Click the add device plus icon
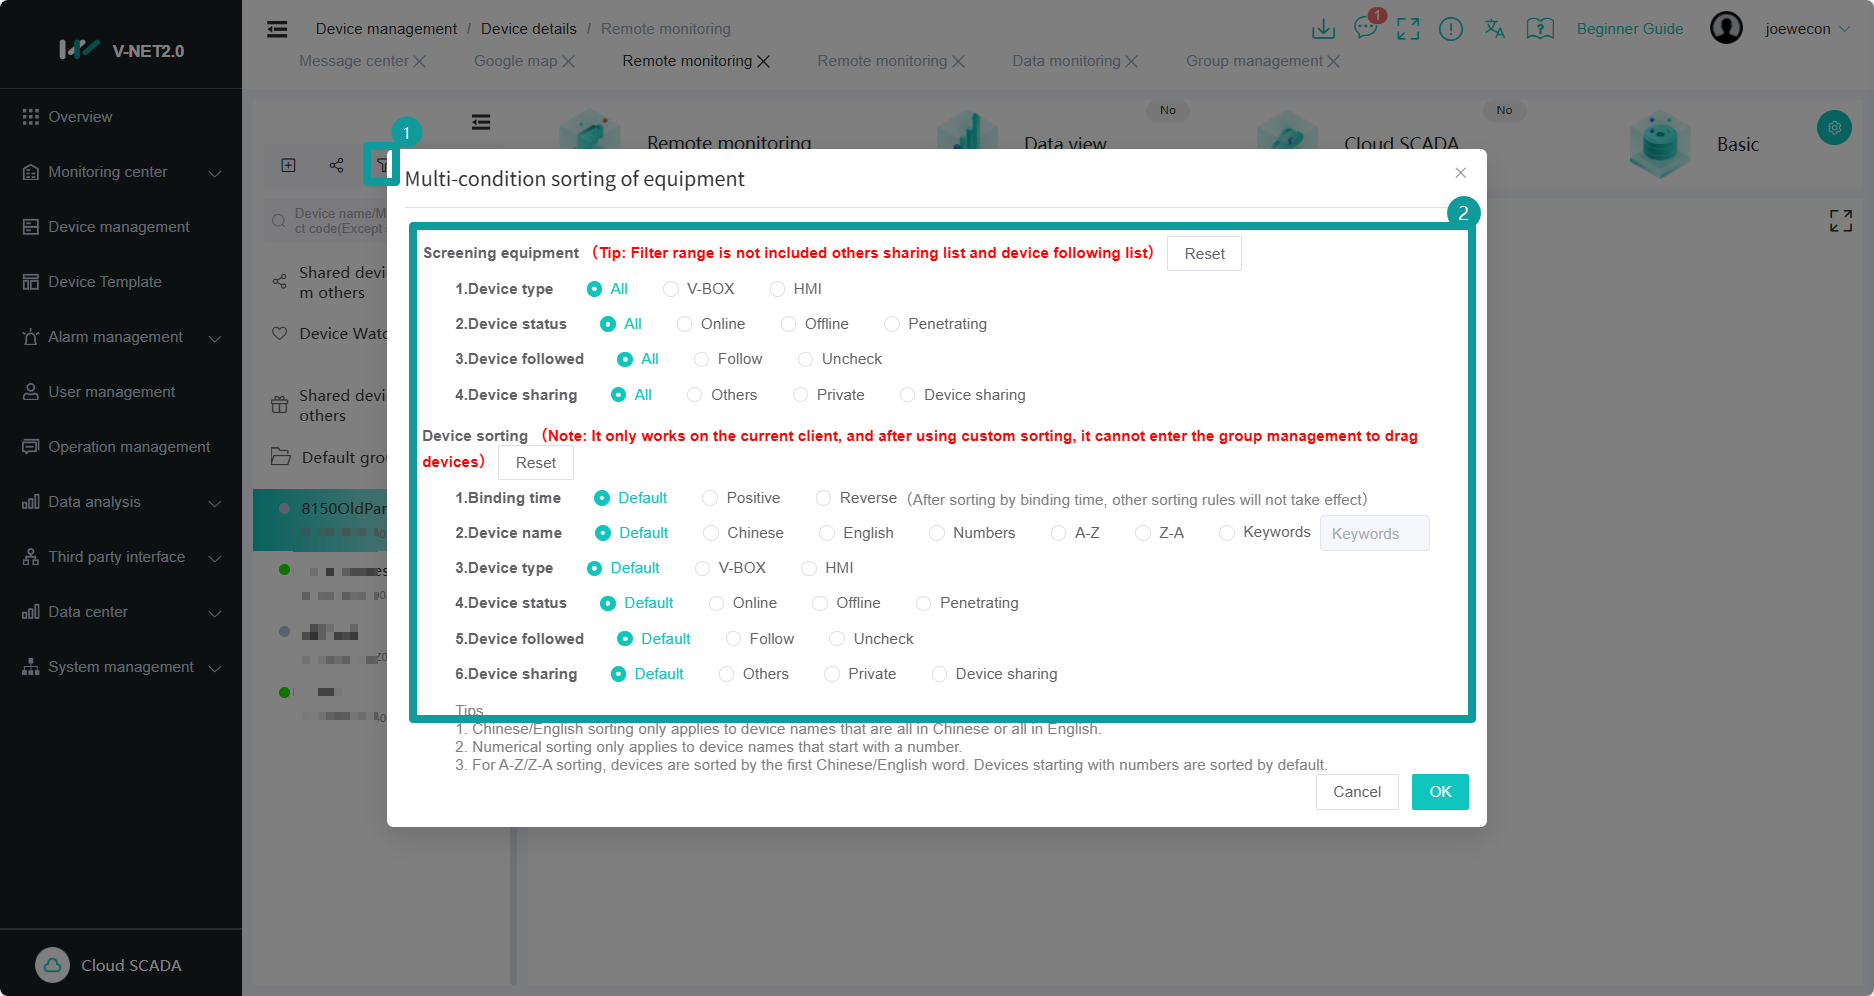The image size is (1874, 996). point(288,165)
